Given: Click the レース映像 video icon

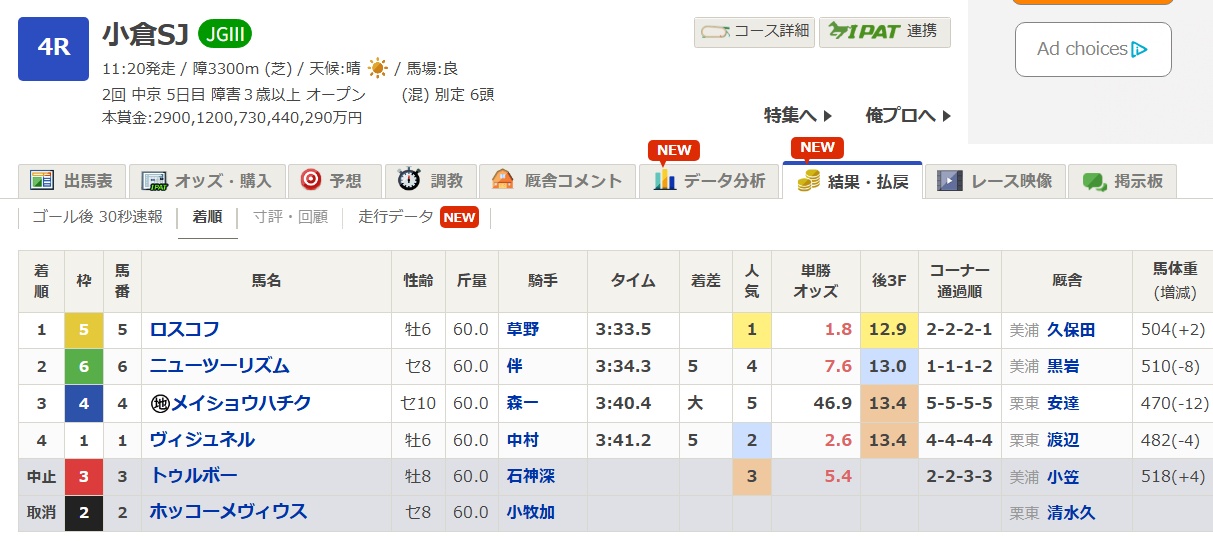Looking at the screenshot, I should click(x=949, y=181).
